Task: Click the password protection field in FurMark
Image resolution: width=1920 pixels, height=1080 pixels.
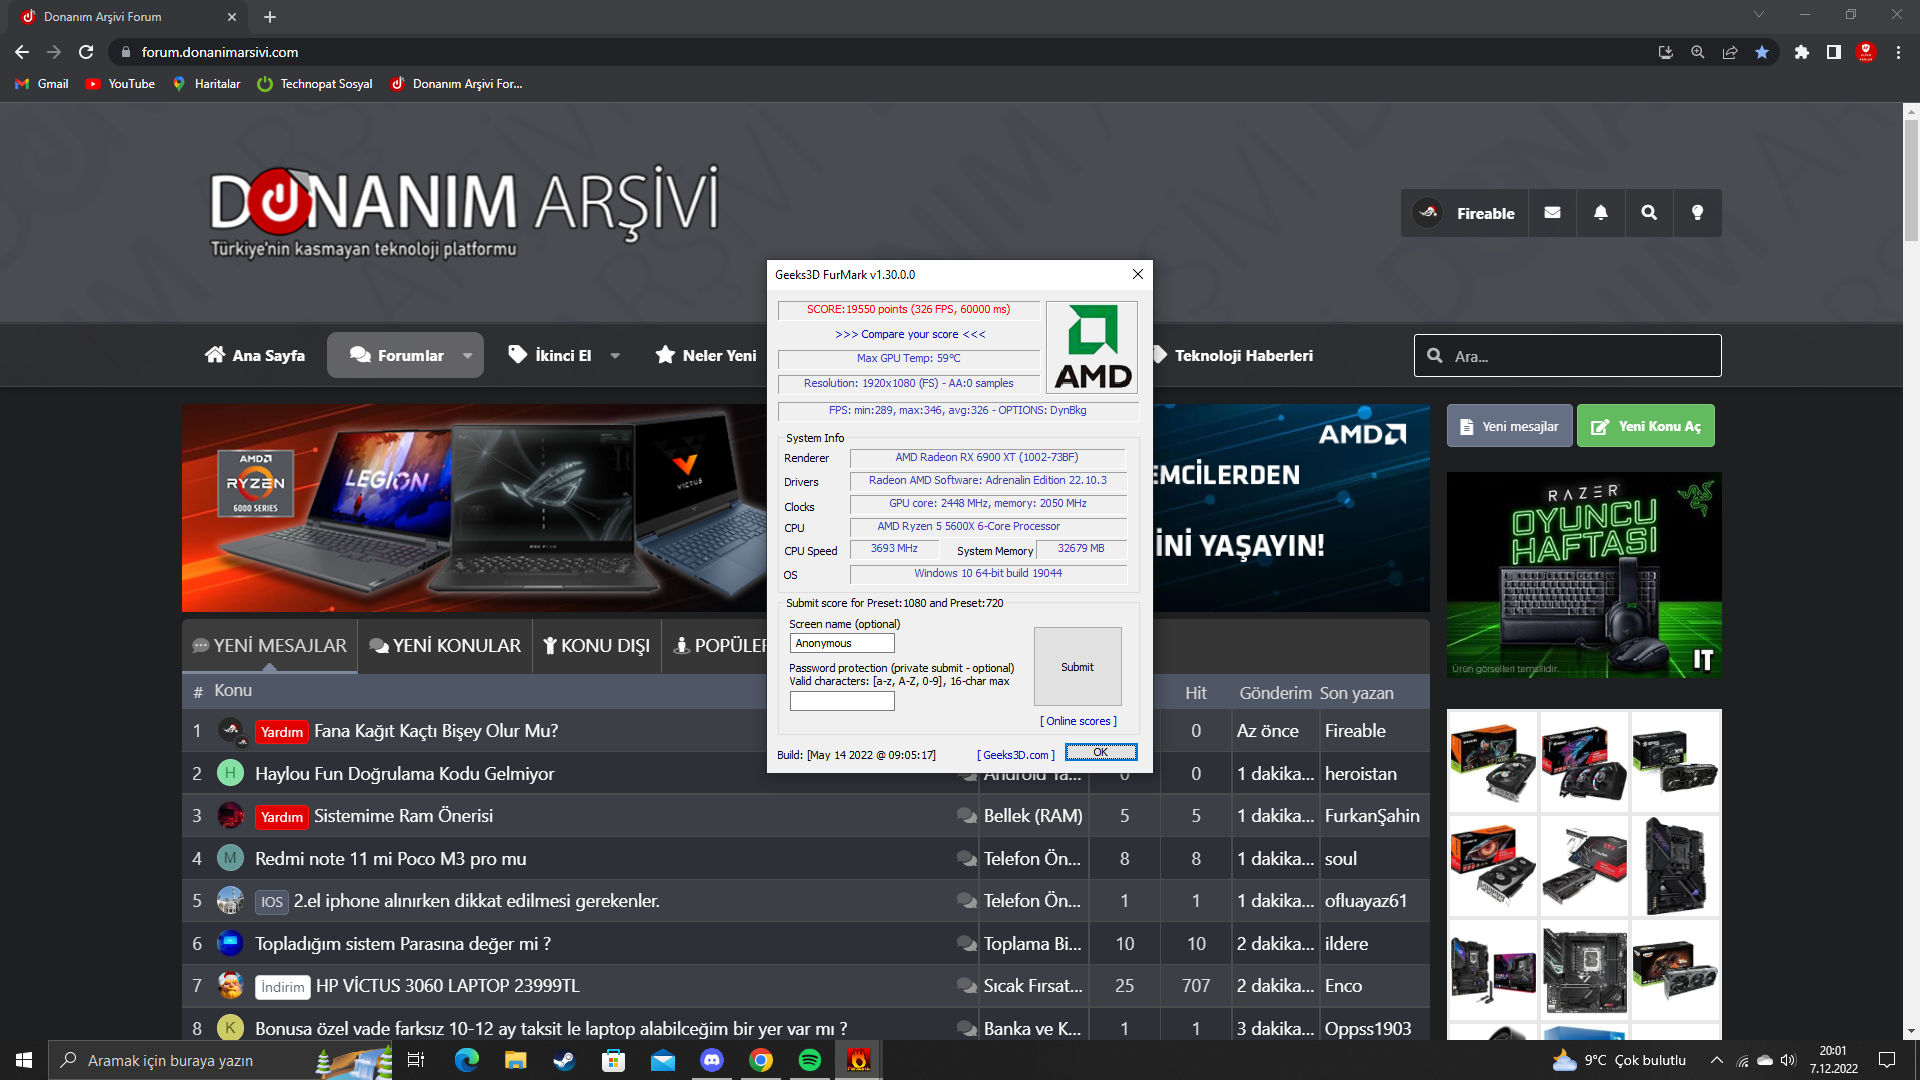Action: click(x=842, y=701)
